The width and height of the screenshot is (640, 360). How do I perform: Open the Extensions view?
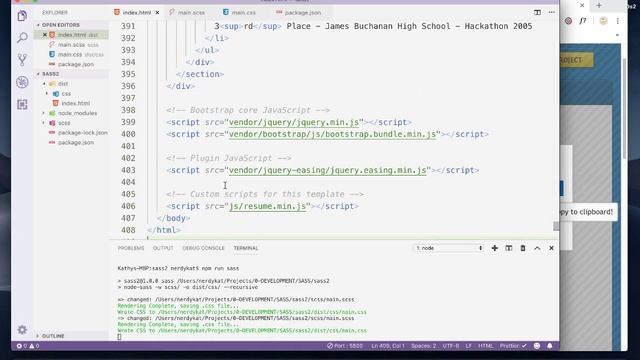coord(22,104)
